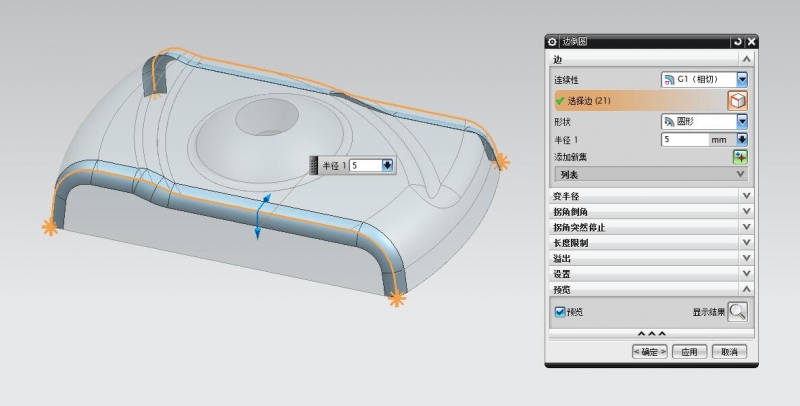The height and width of the screenshot is (406, 800).
Task: Click the 确定 OK button
Action: pyautogui.click(x=649, y=352)
